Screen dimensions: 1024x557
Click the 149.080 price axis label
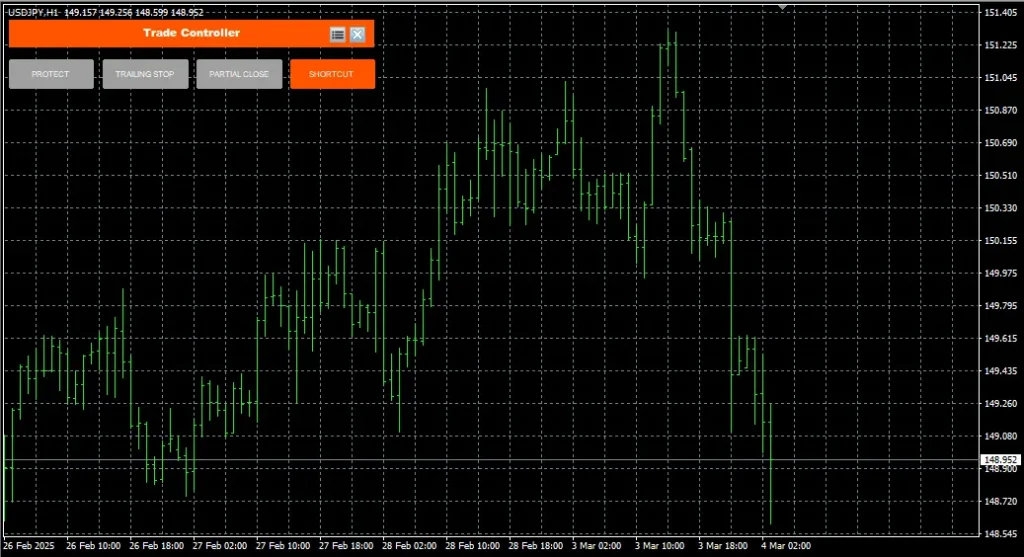(x=1000, y=436)
